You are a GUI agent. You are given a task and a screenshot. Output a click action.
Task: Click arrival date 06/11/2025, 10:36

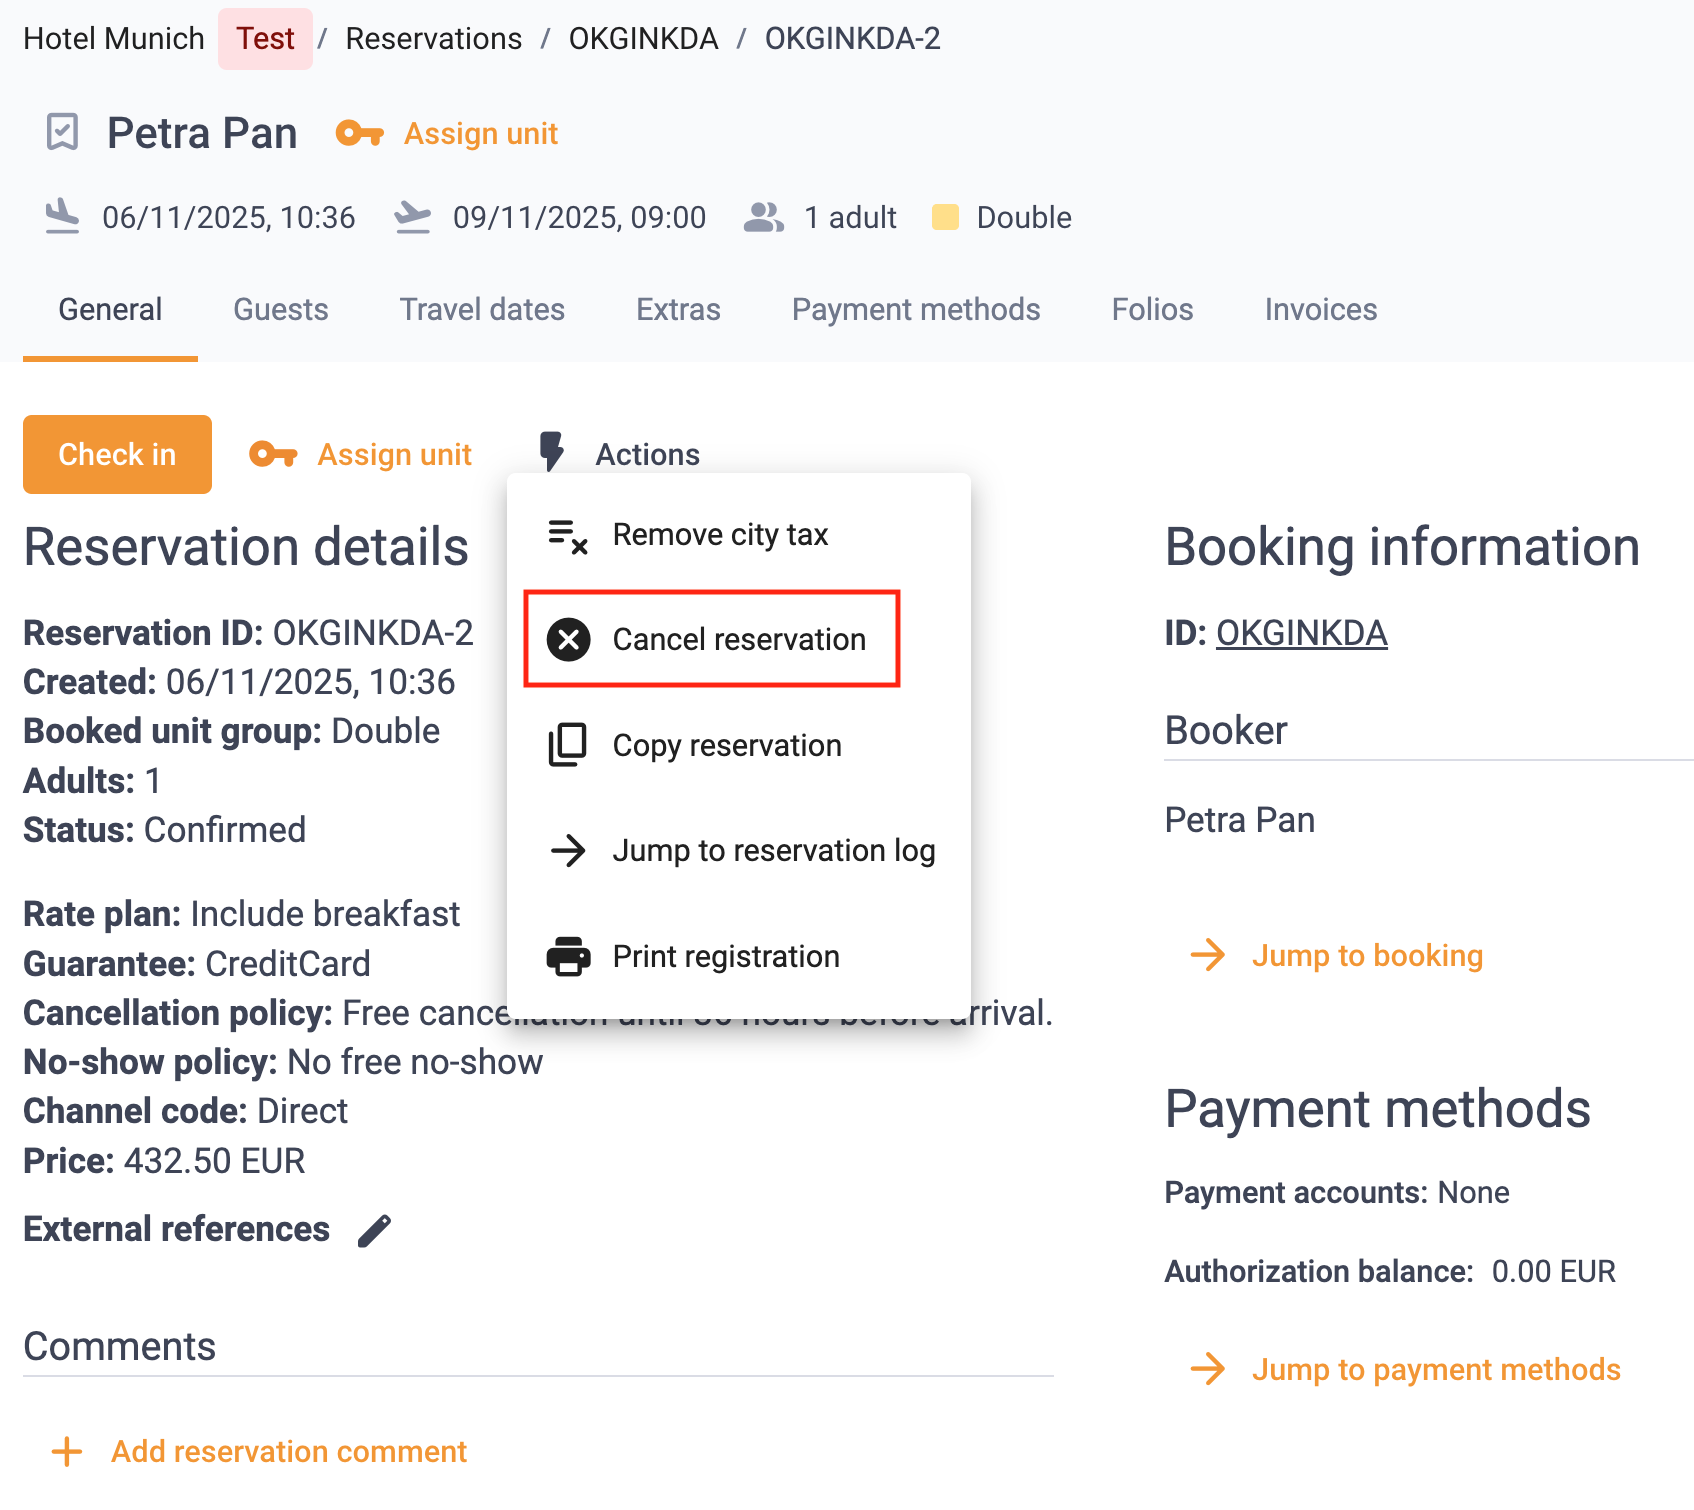tap(229, 217)
